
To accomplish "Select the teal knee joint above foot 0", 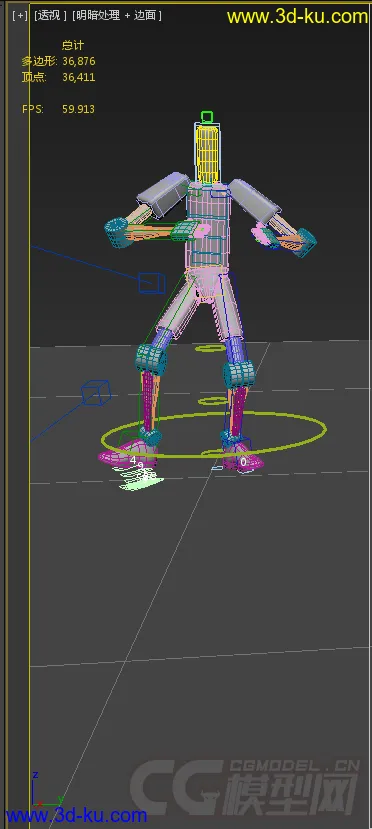I will [x=239, y=373].
